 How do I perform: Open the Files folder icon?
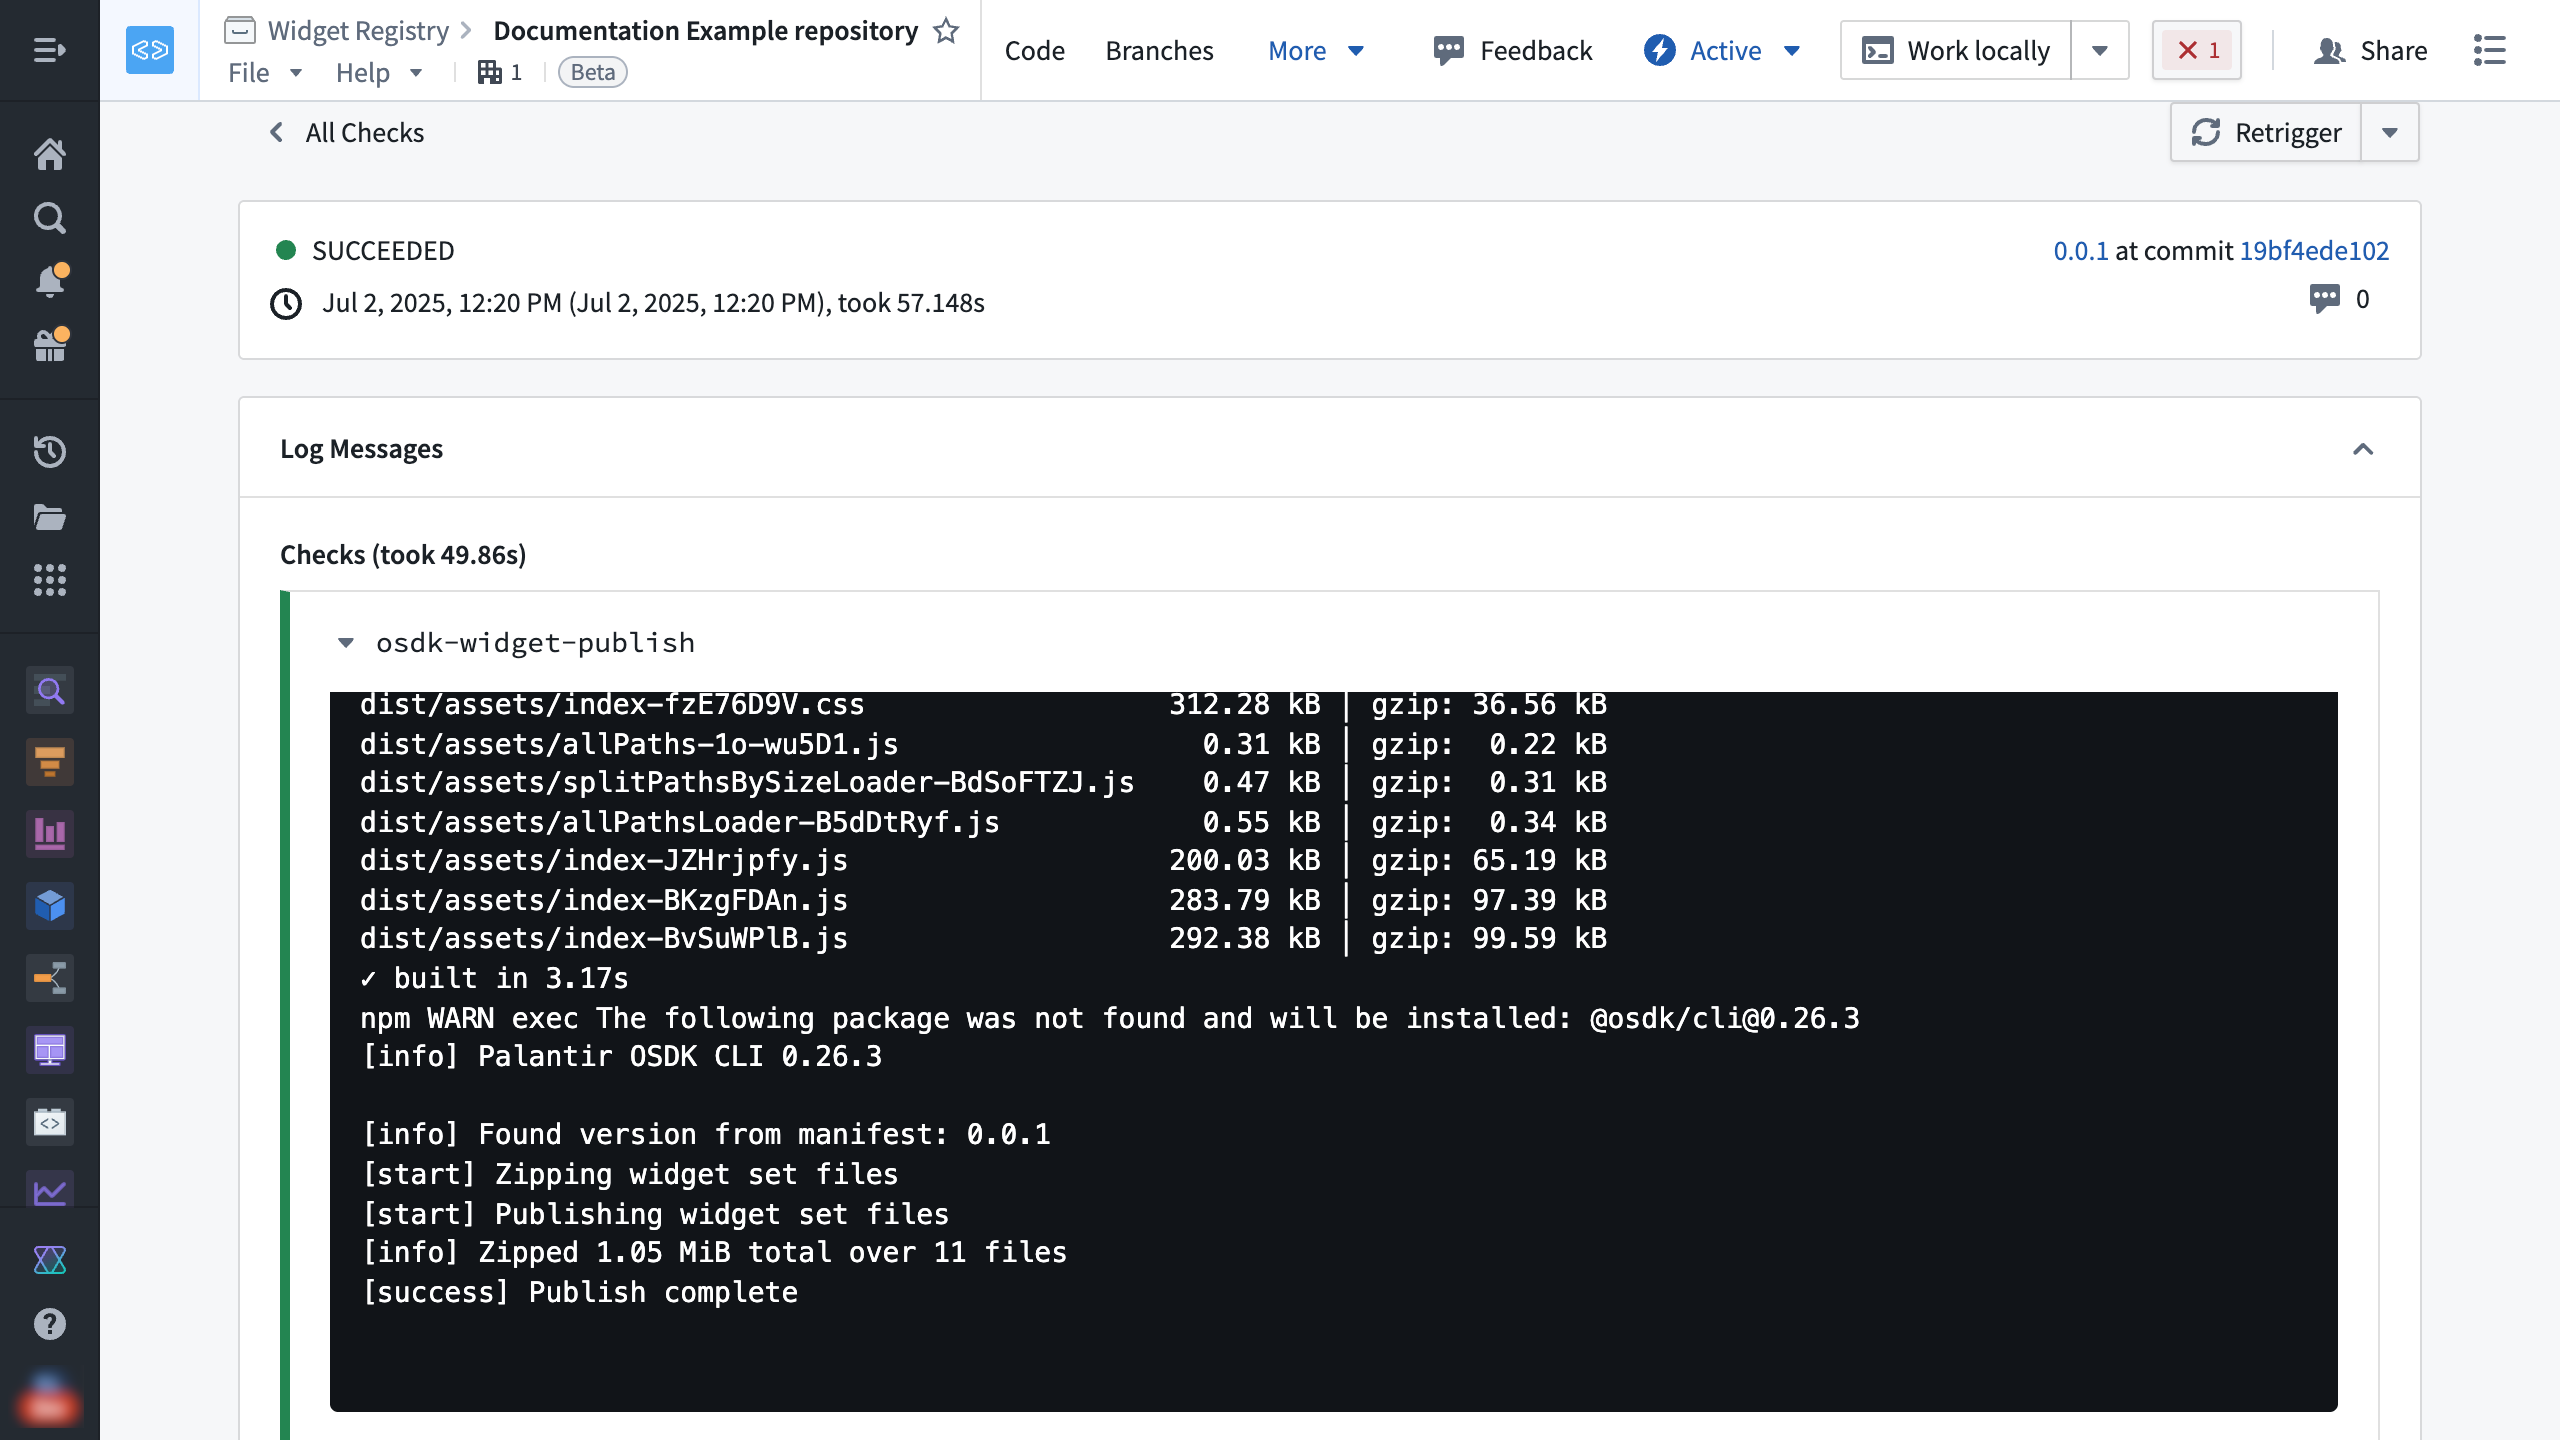[50, 517]
